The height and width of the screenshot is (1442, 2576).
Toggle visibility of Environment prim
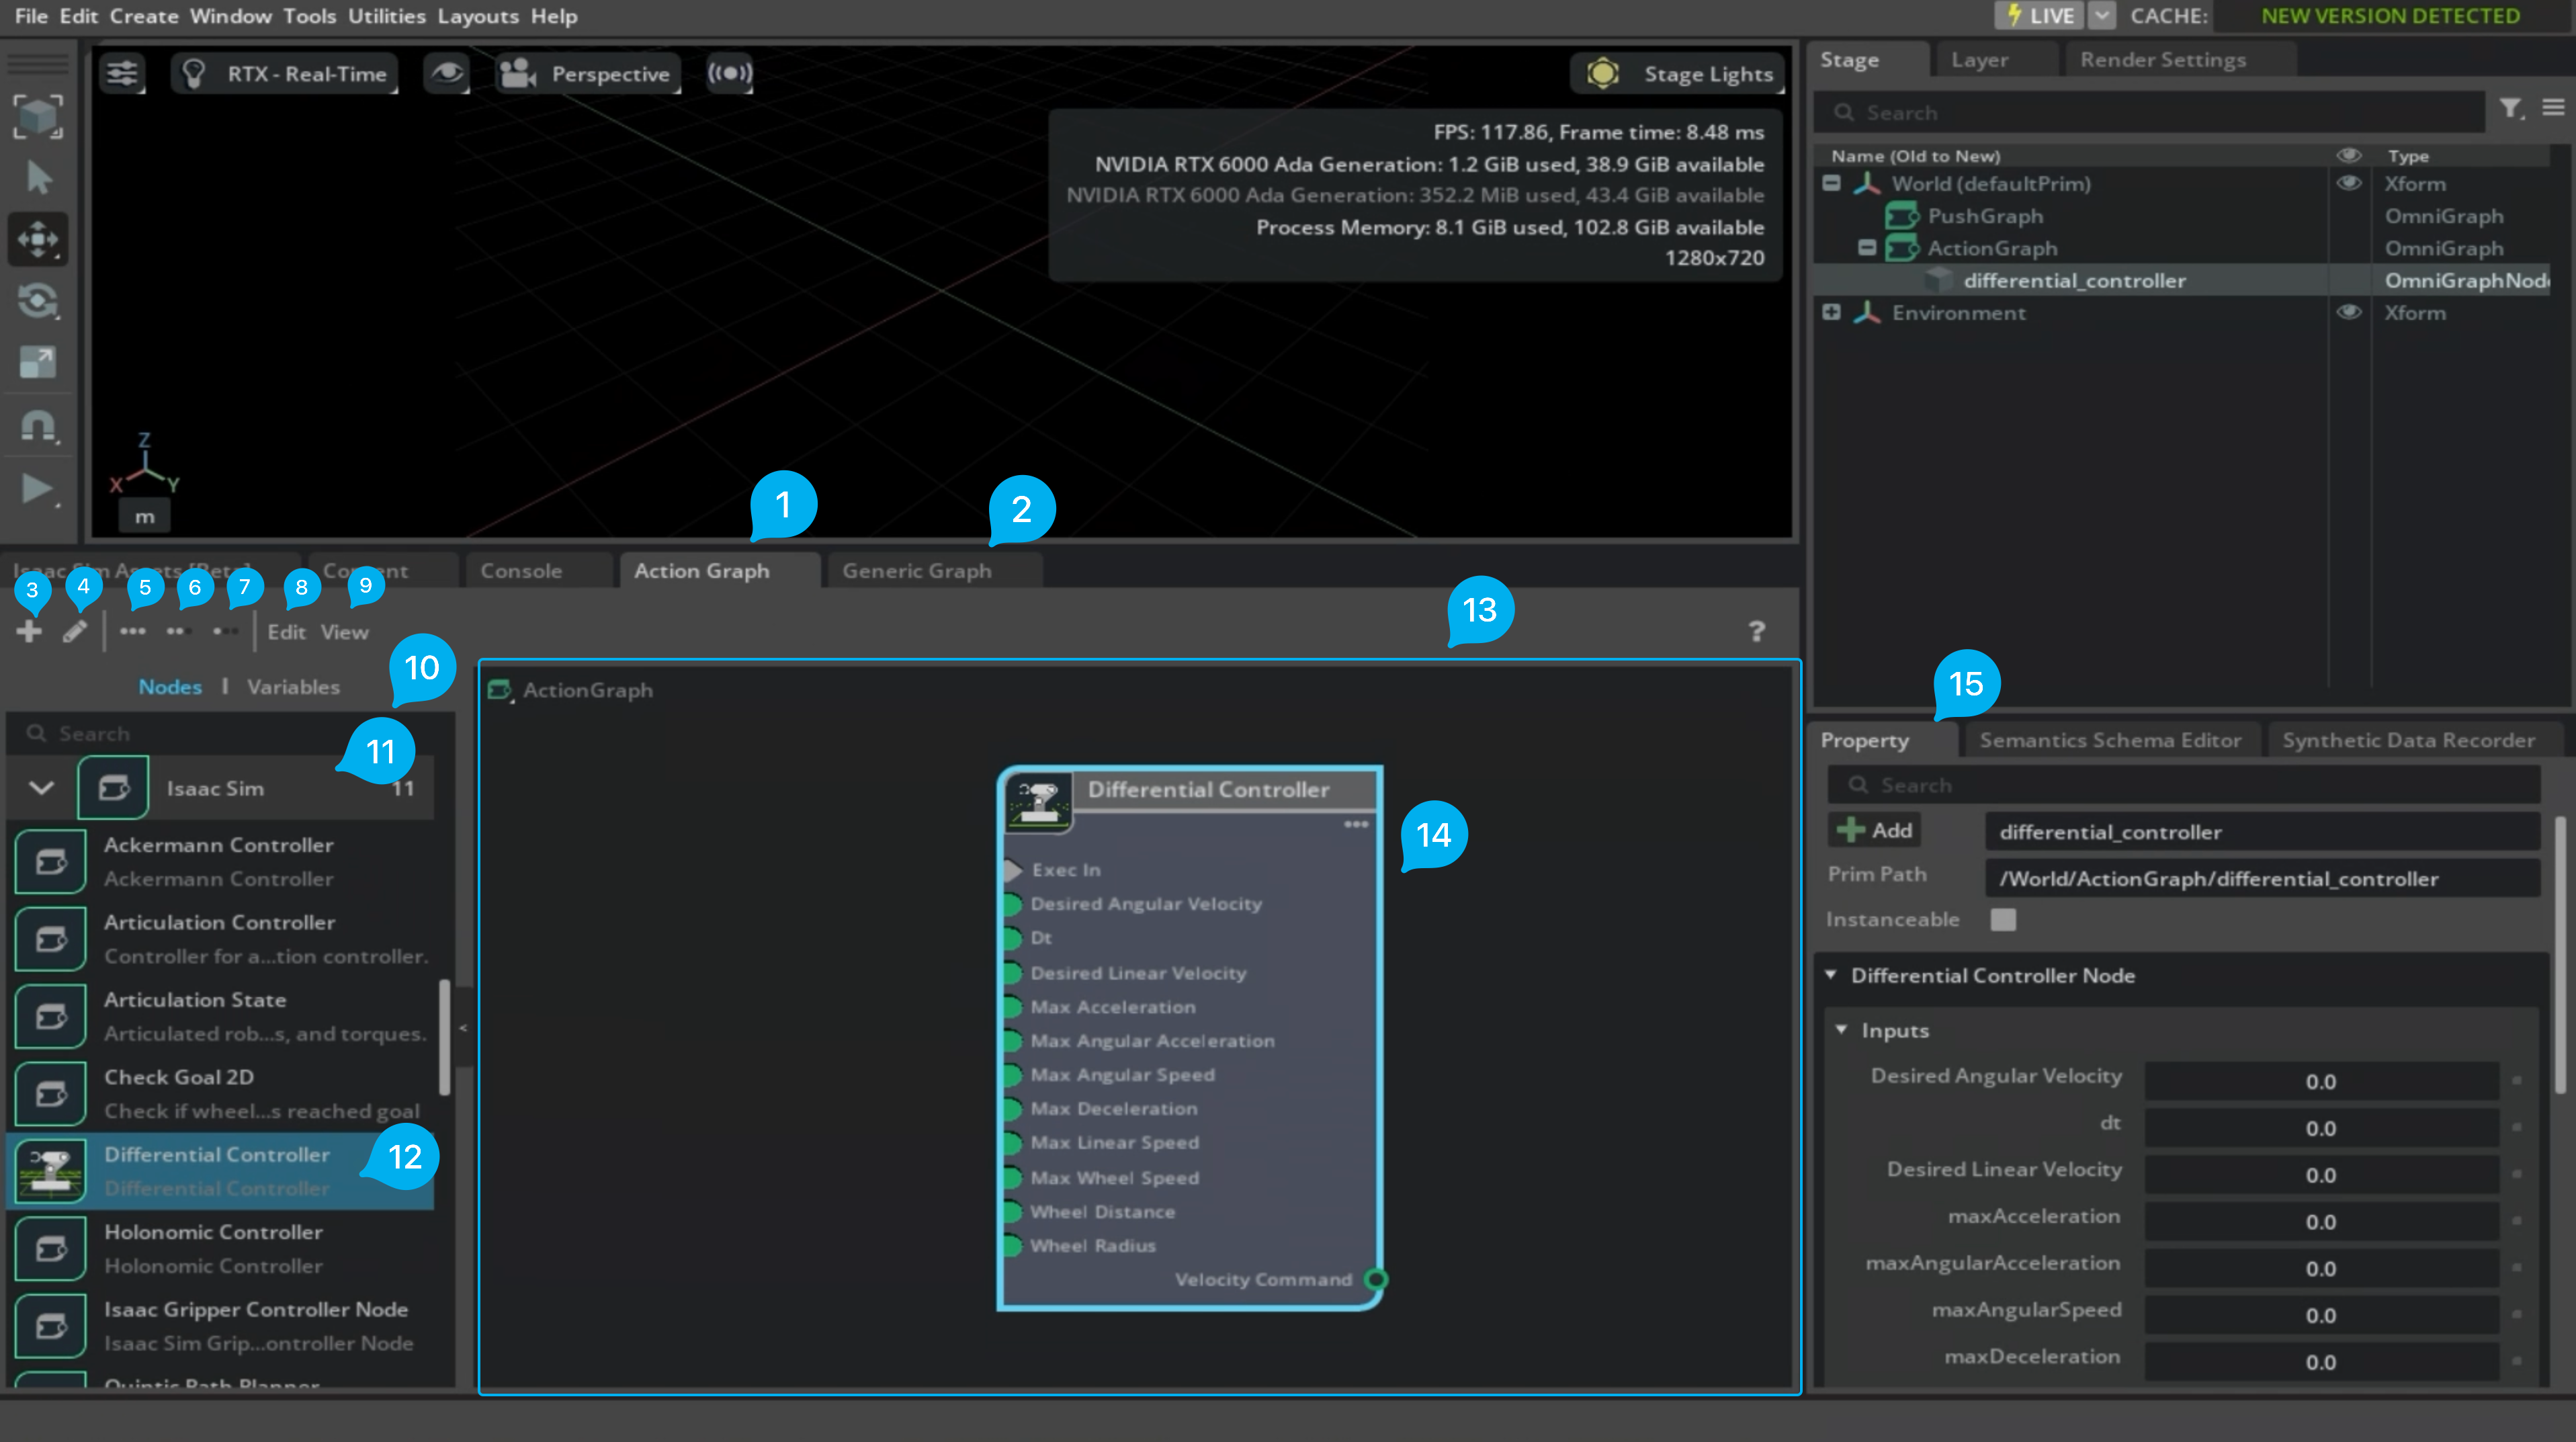coord(2349,312)
